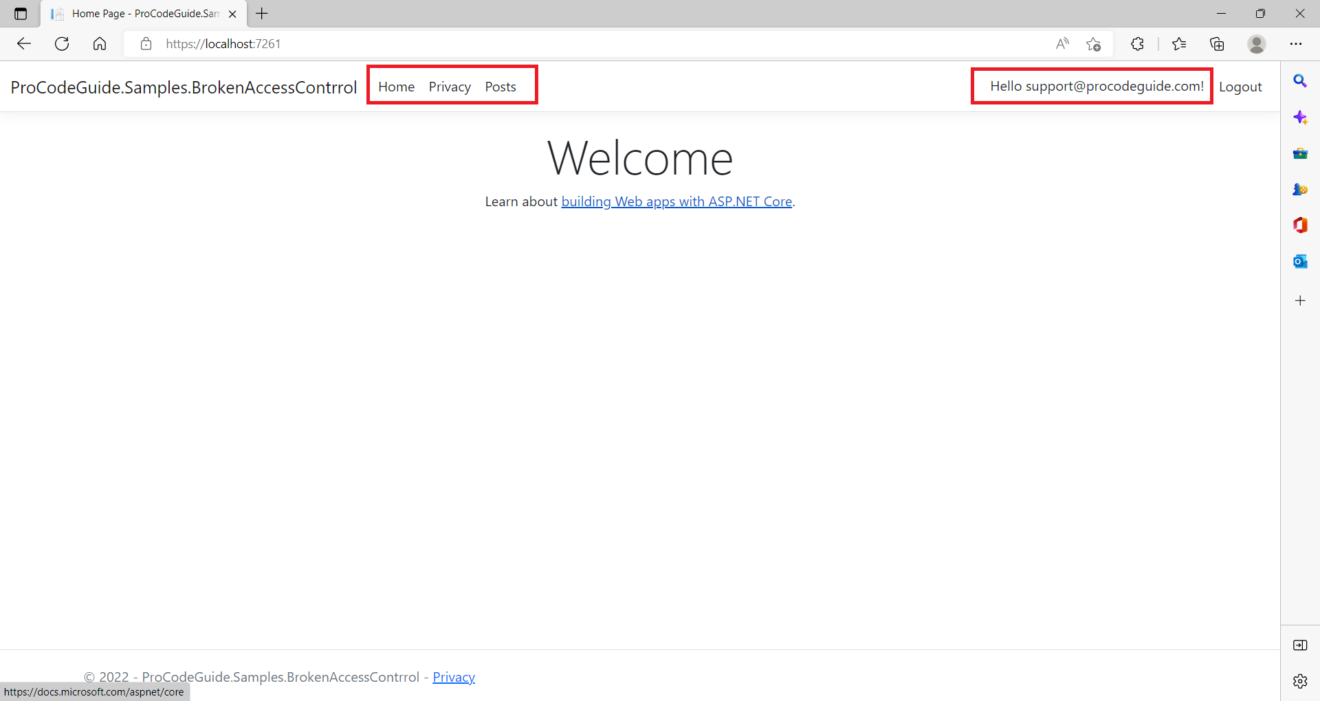The width and height of the screenshot is (1320, 701).
Task: Open sidebar customization settings
Action: 1300,681
